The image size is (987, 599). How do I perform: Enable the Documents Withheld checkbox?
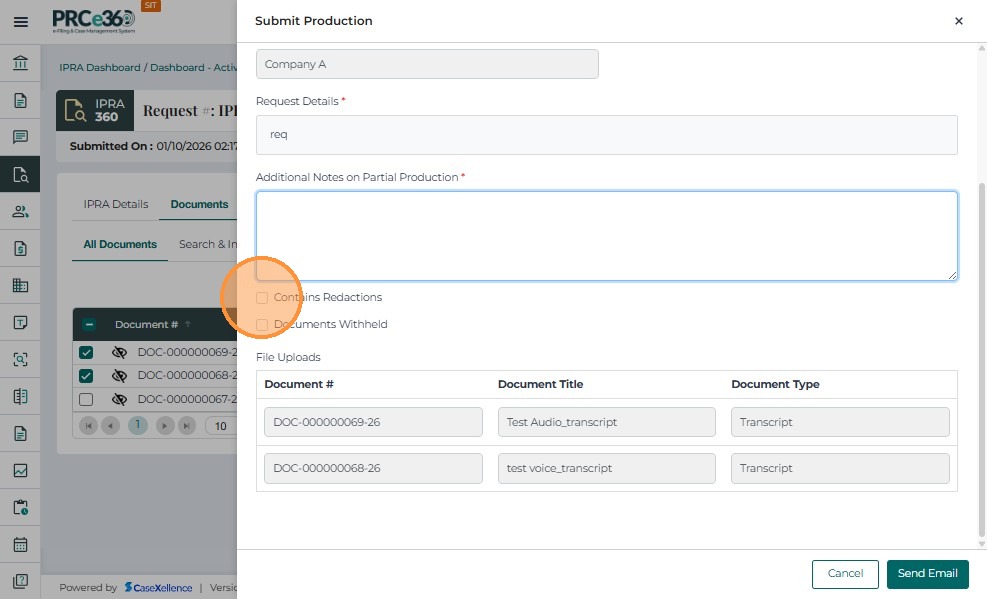[262, 325]
